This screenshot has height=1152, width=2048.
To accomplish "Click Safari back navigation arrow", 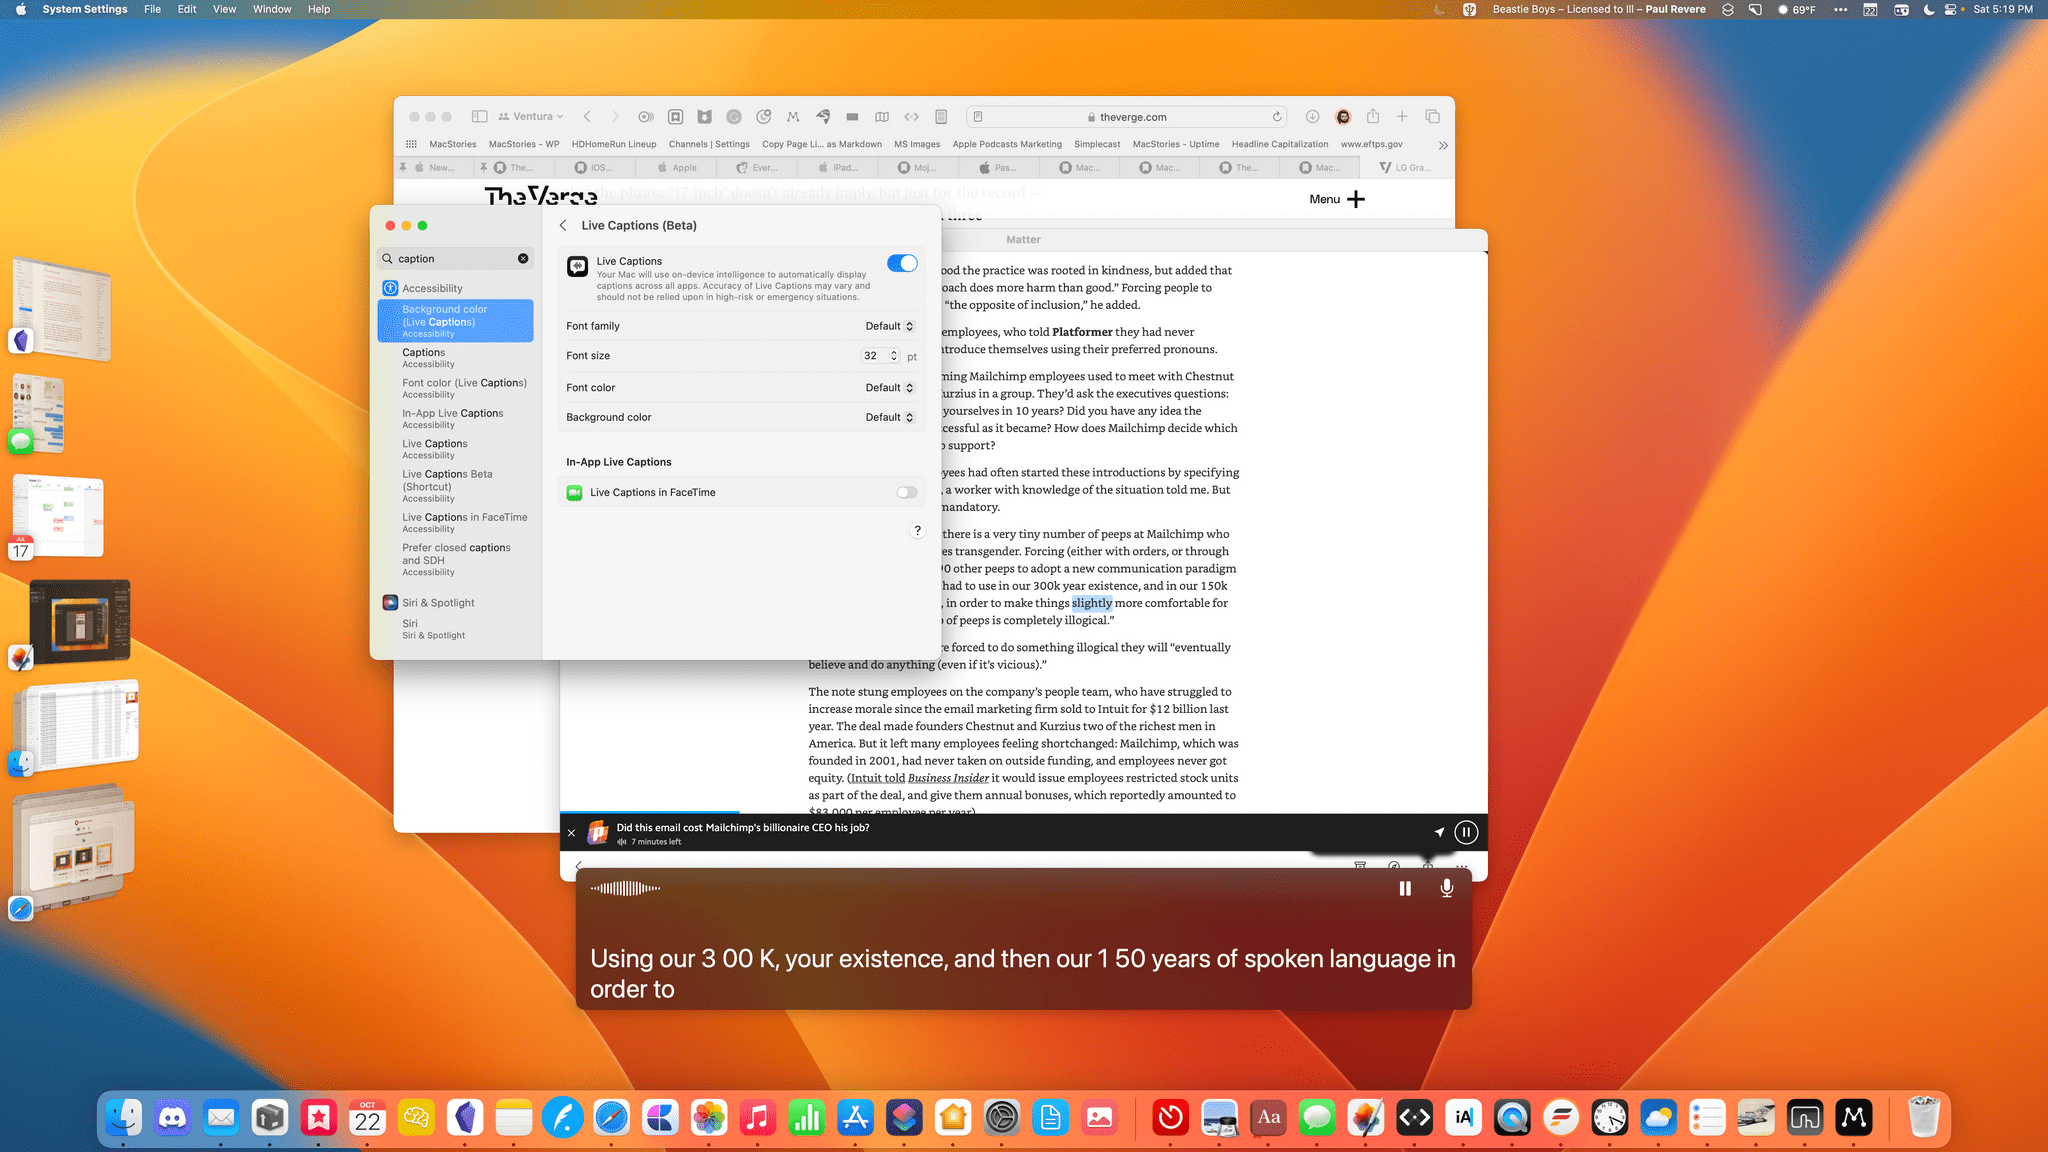I will point(587,116).
